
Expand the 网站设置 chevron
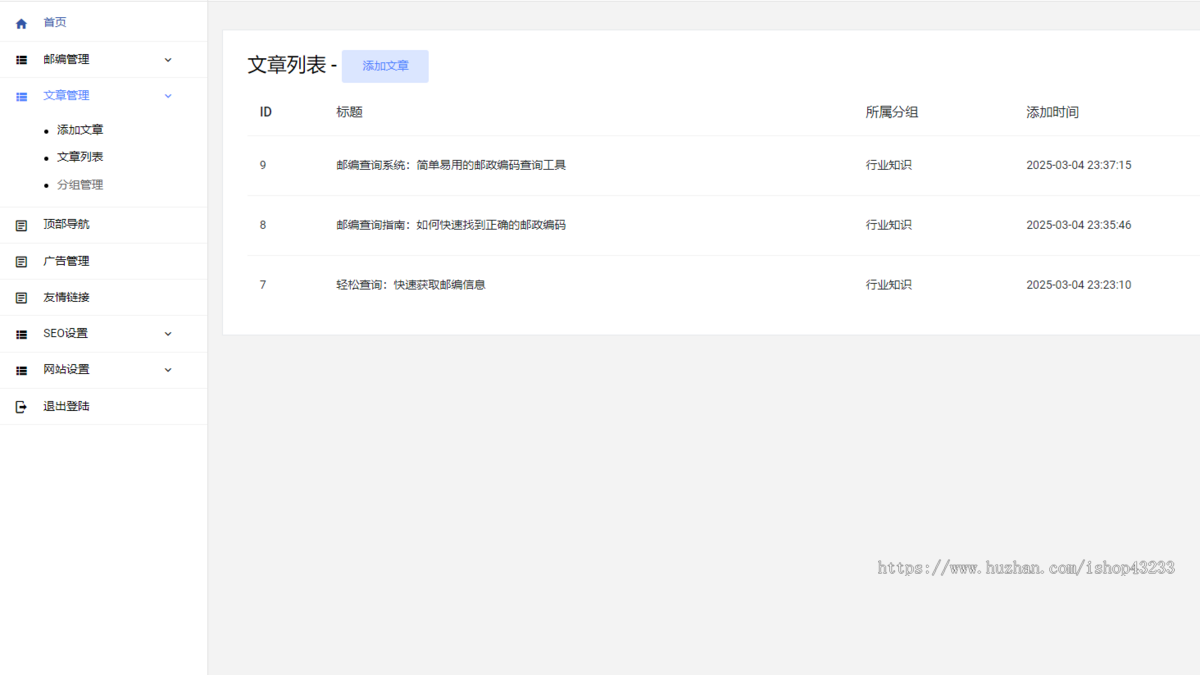tap(168, 370)
